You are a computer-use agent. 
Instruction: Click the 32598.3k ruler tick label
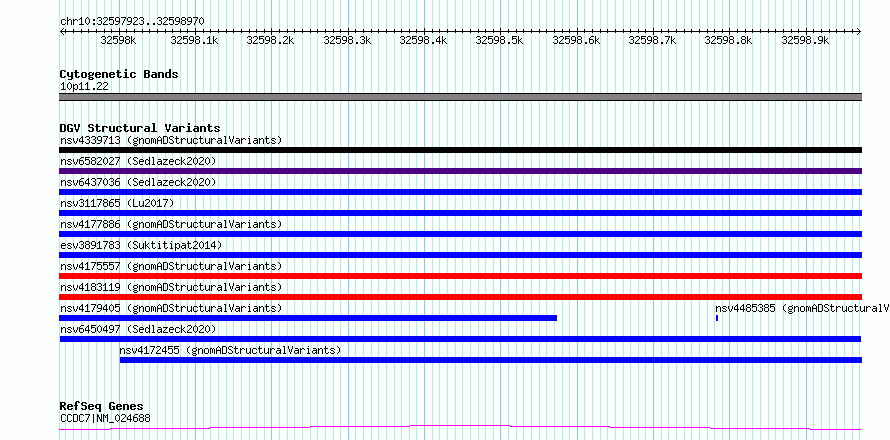347,40
